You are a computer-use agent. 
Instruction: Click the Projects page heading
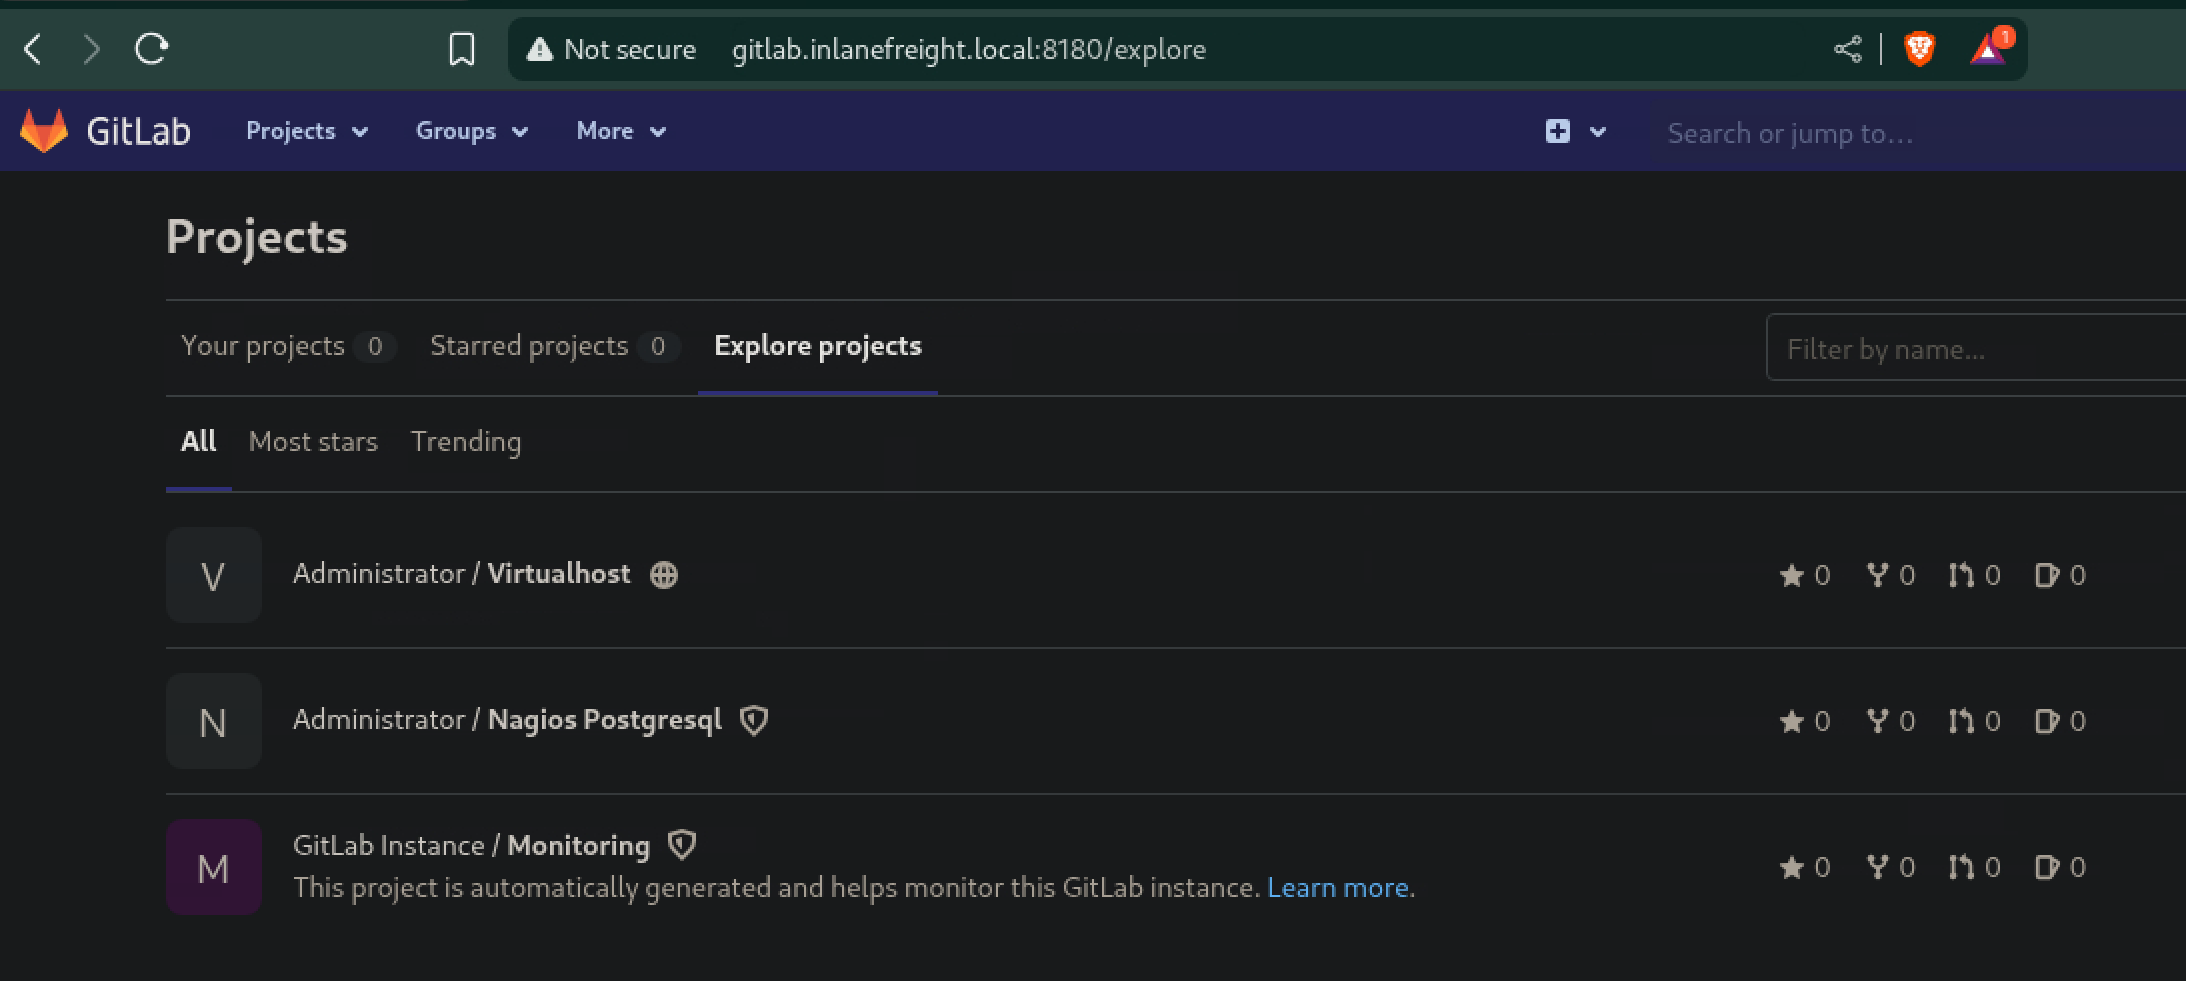(x=257, y=238)
